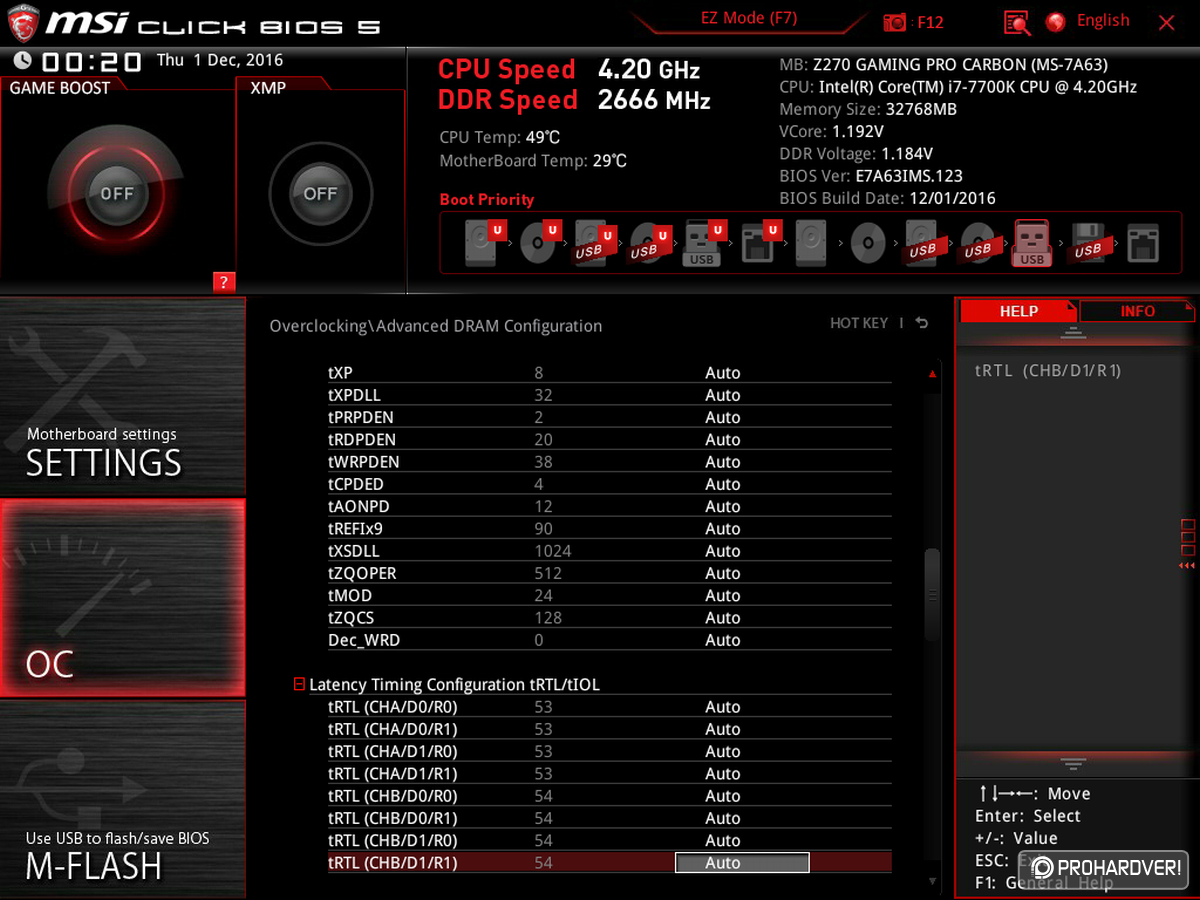The width and height of the screenshot is (1200, 900).
Task: Select the UEFI USB key boot icon
Action: 703,243
